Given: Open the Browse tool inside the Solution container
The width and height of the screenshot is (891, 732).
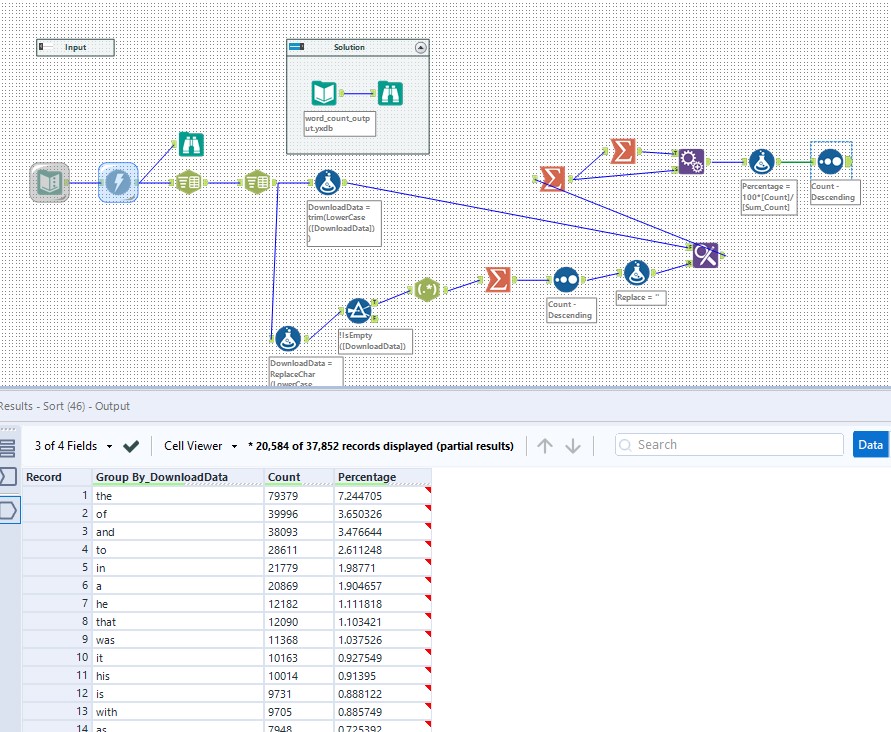Looking at the screenshot, I should click(389, 93).
